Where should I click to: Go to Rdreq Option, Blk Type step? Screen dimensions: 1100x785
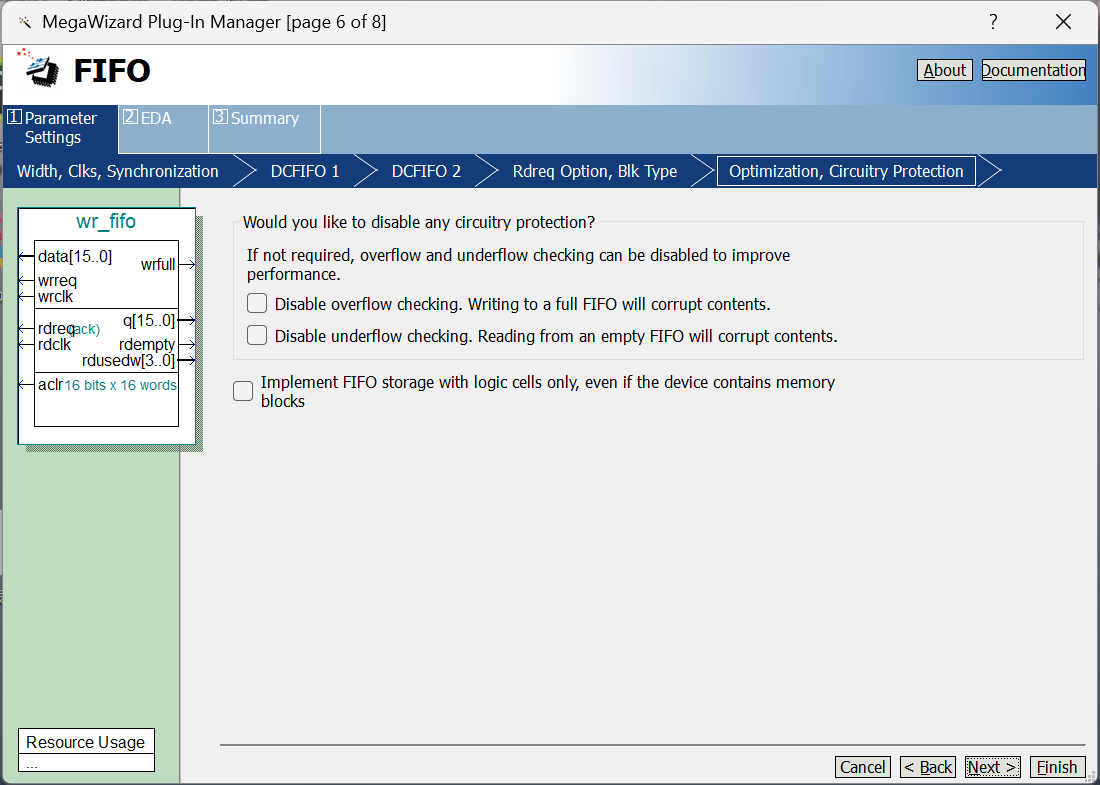click(x=595, y=171)
